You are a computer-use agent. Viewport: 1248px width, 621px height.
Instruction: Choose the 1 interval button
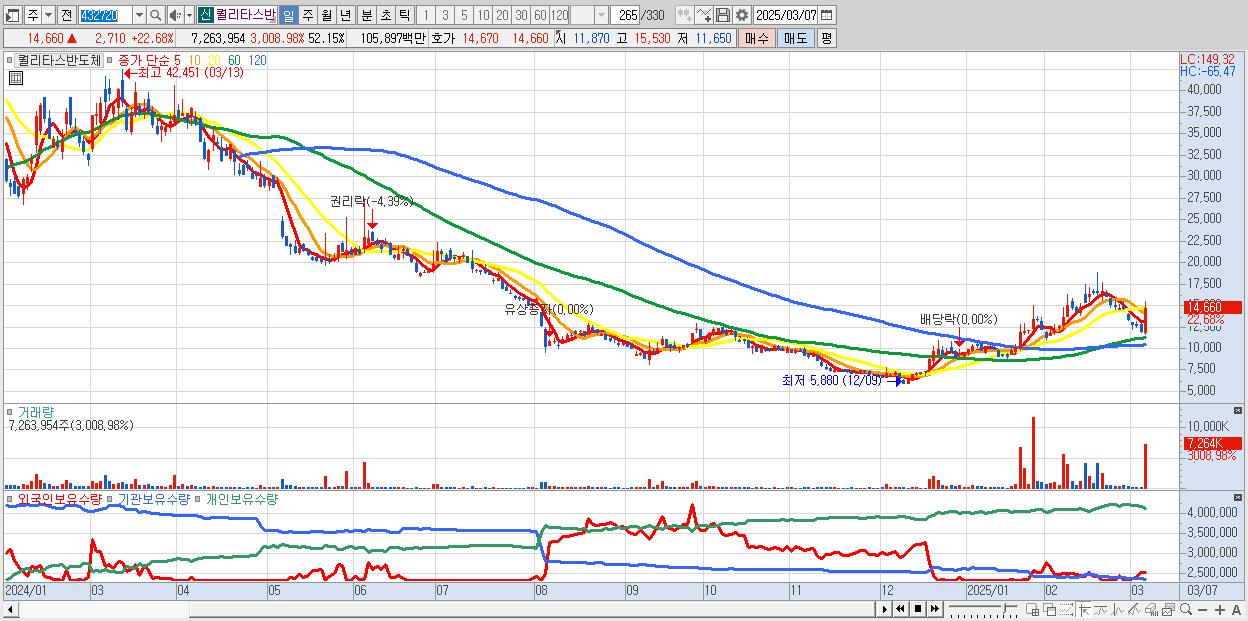[426, 15]
